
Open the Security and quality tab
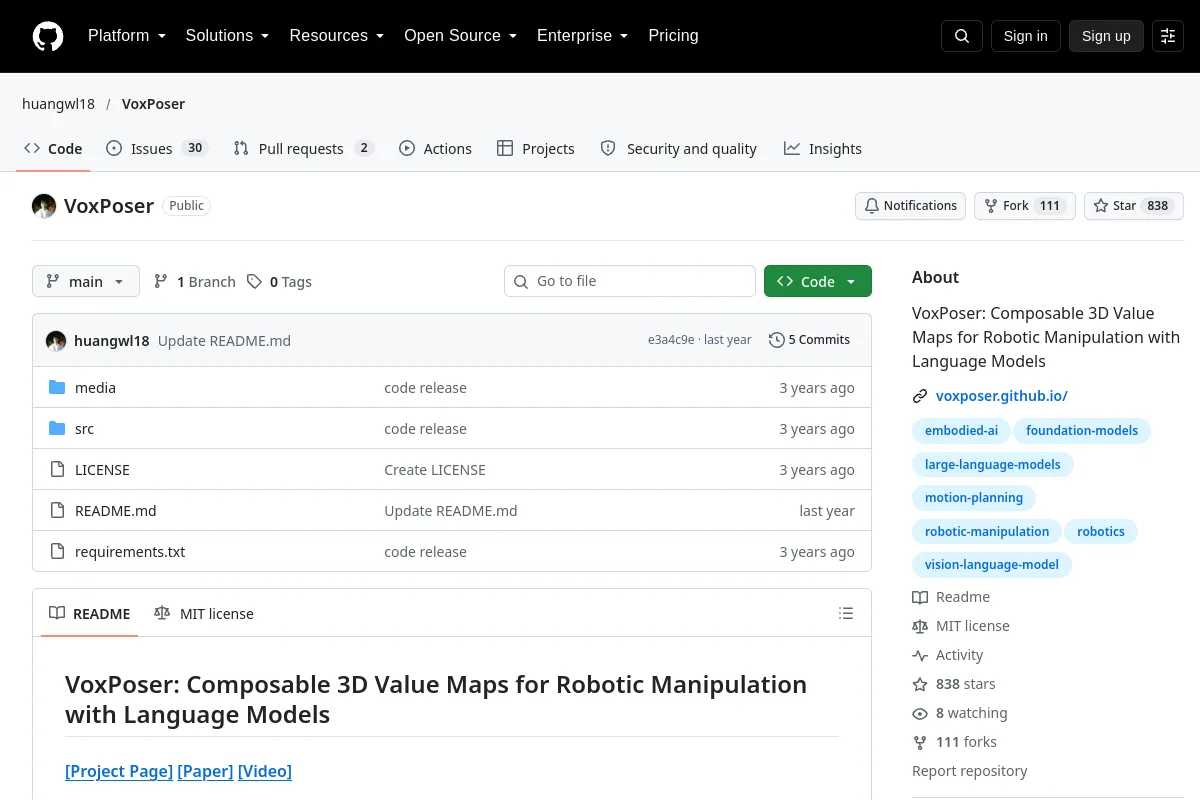(678, 149)
